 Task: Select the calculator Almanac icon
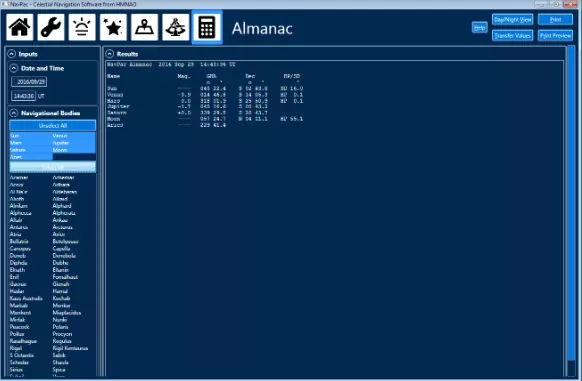(x=207, y=27)
